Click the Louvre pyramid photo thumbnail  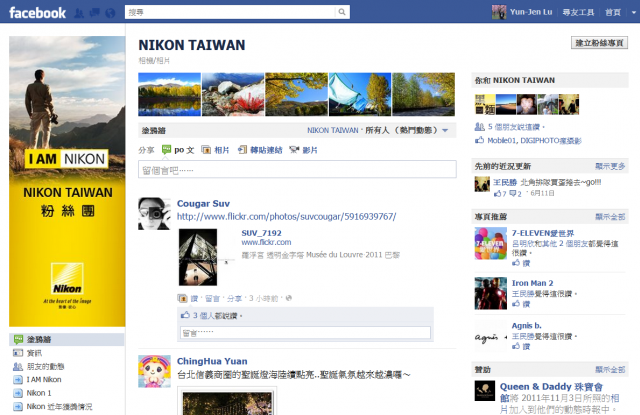coord(198,257)
